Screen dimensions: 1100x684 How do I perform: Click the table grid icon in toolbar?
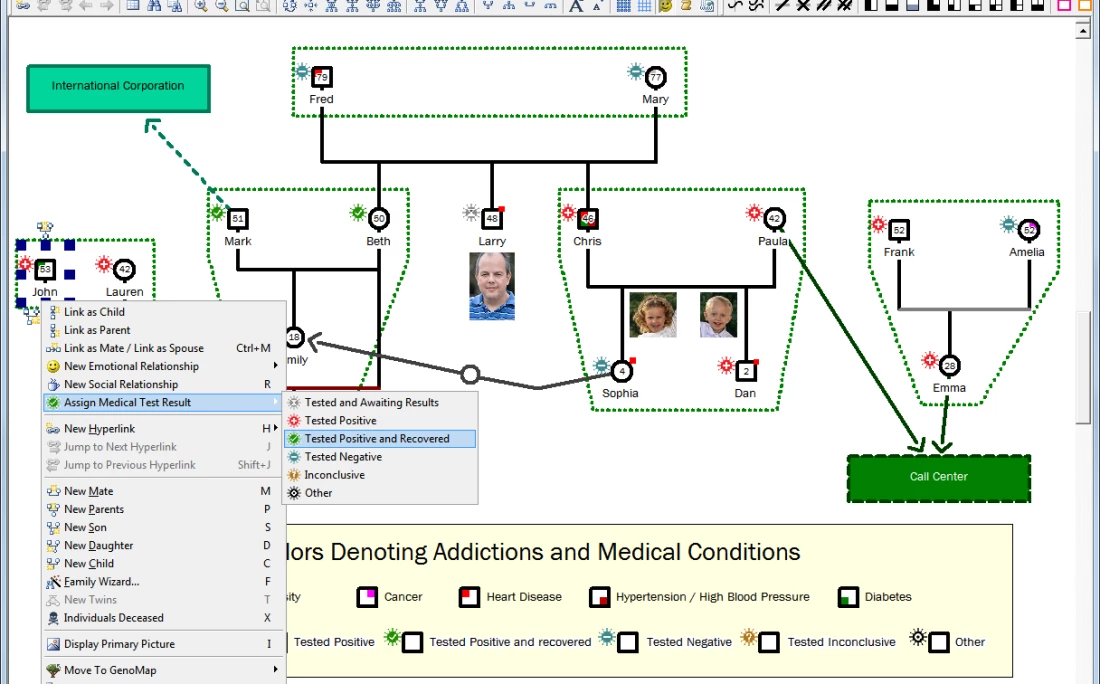[x=623, y=5]
